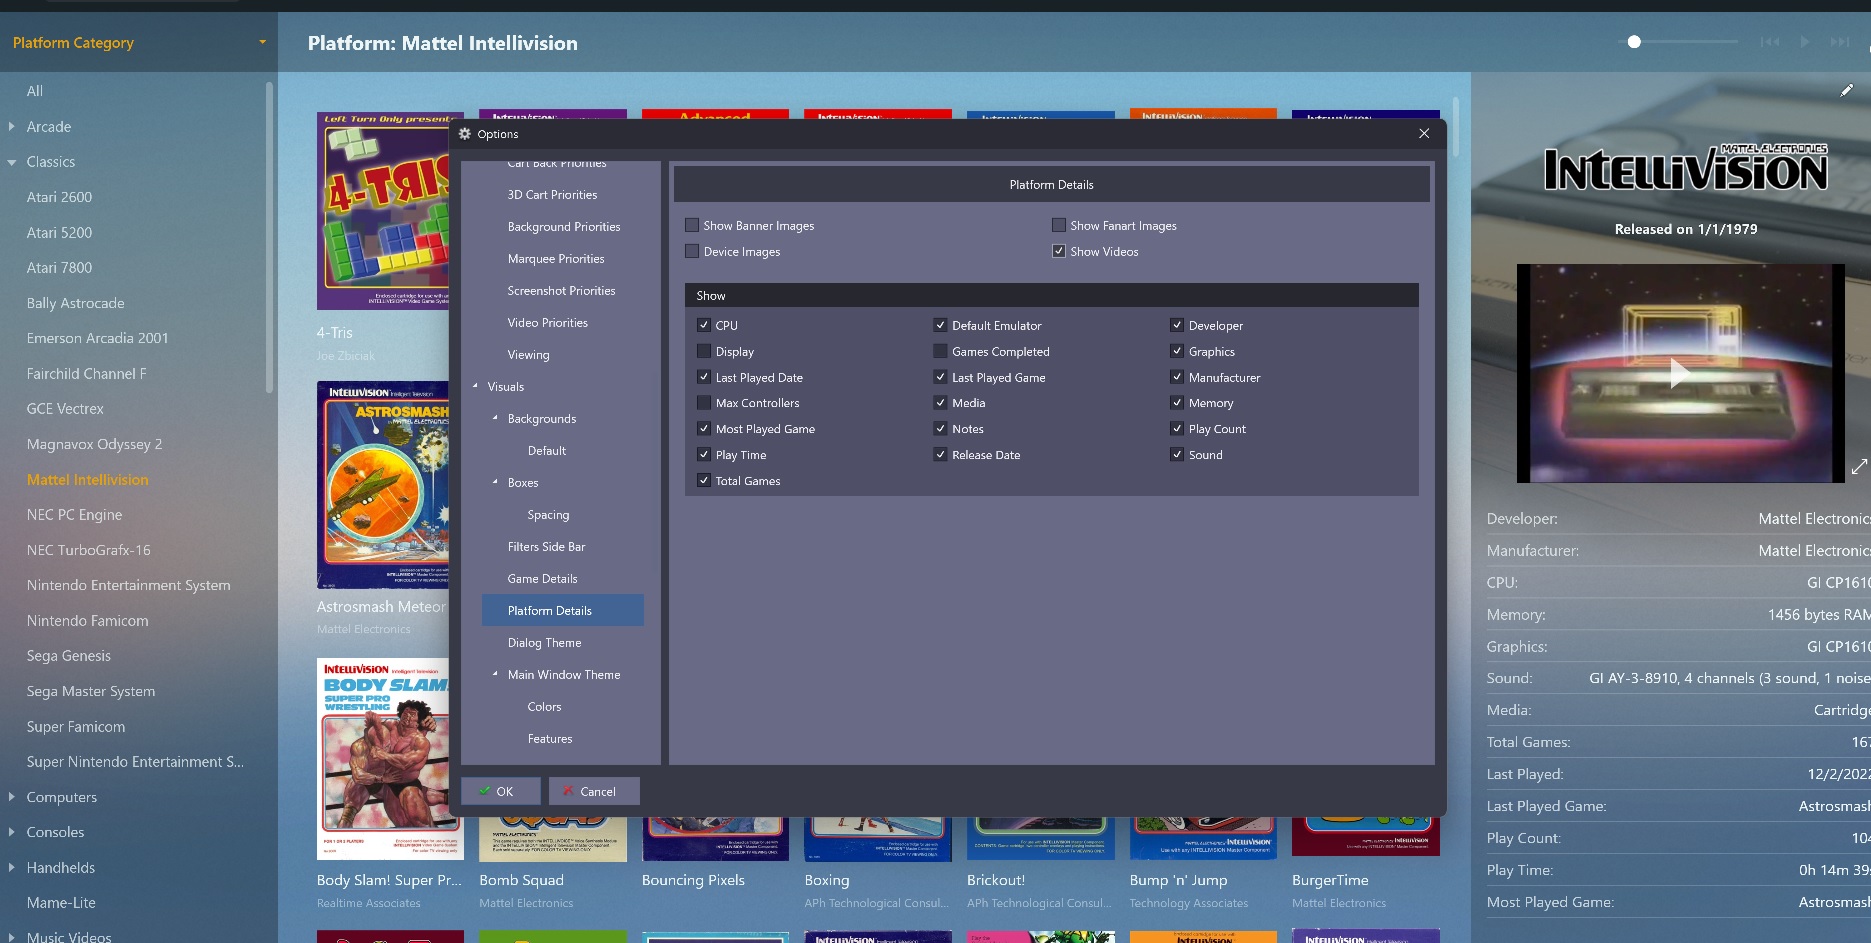Select Marquee Priorities option
The width and height of the screenshot is (1871, 943).
point(556,259)
